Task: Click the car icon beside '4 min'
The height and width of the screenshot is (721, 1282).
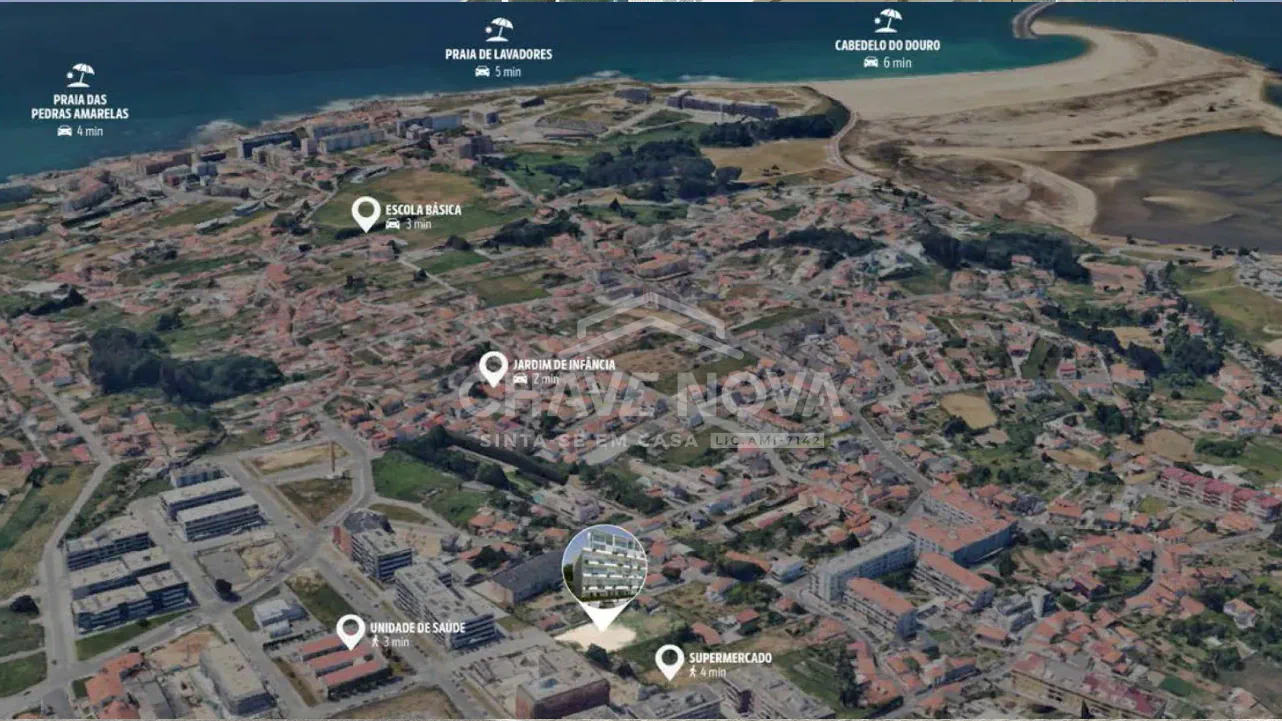Action: [65, 131]
